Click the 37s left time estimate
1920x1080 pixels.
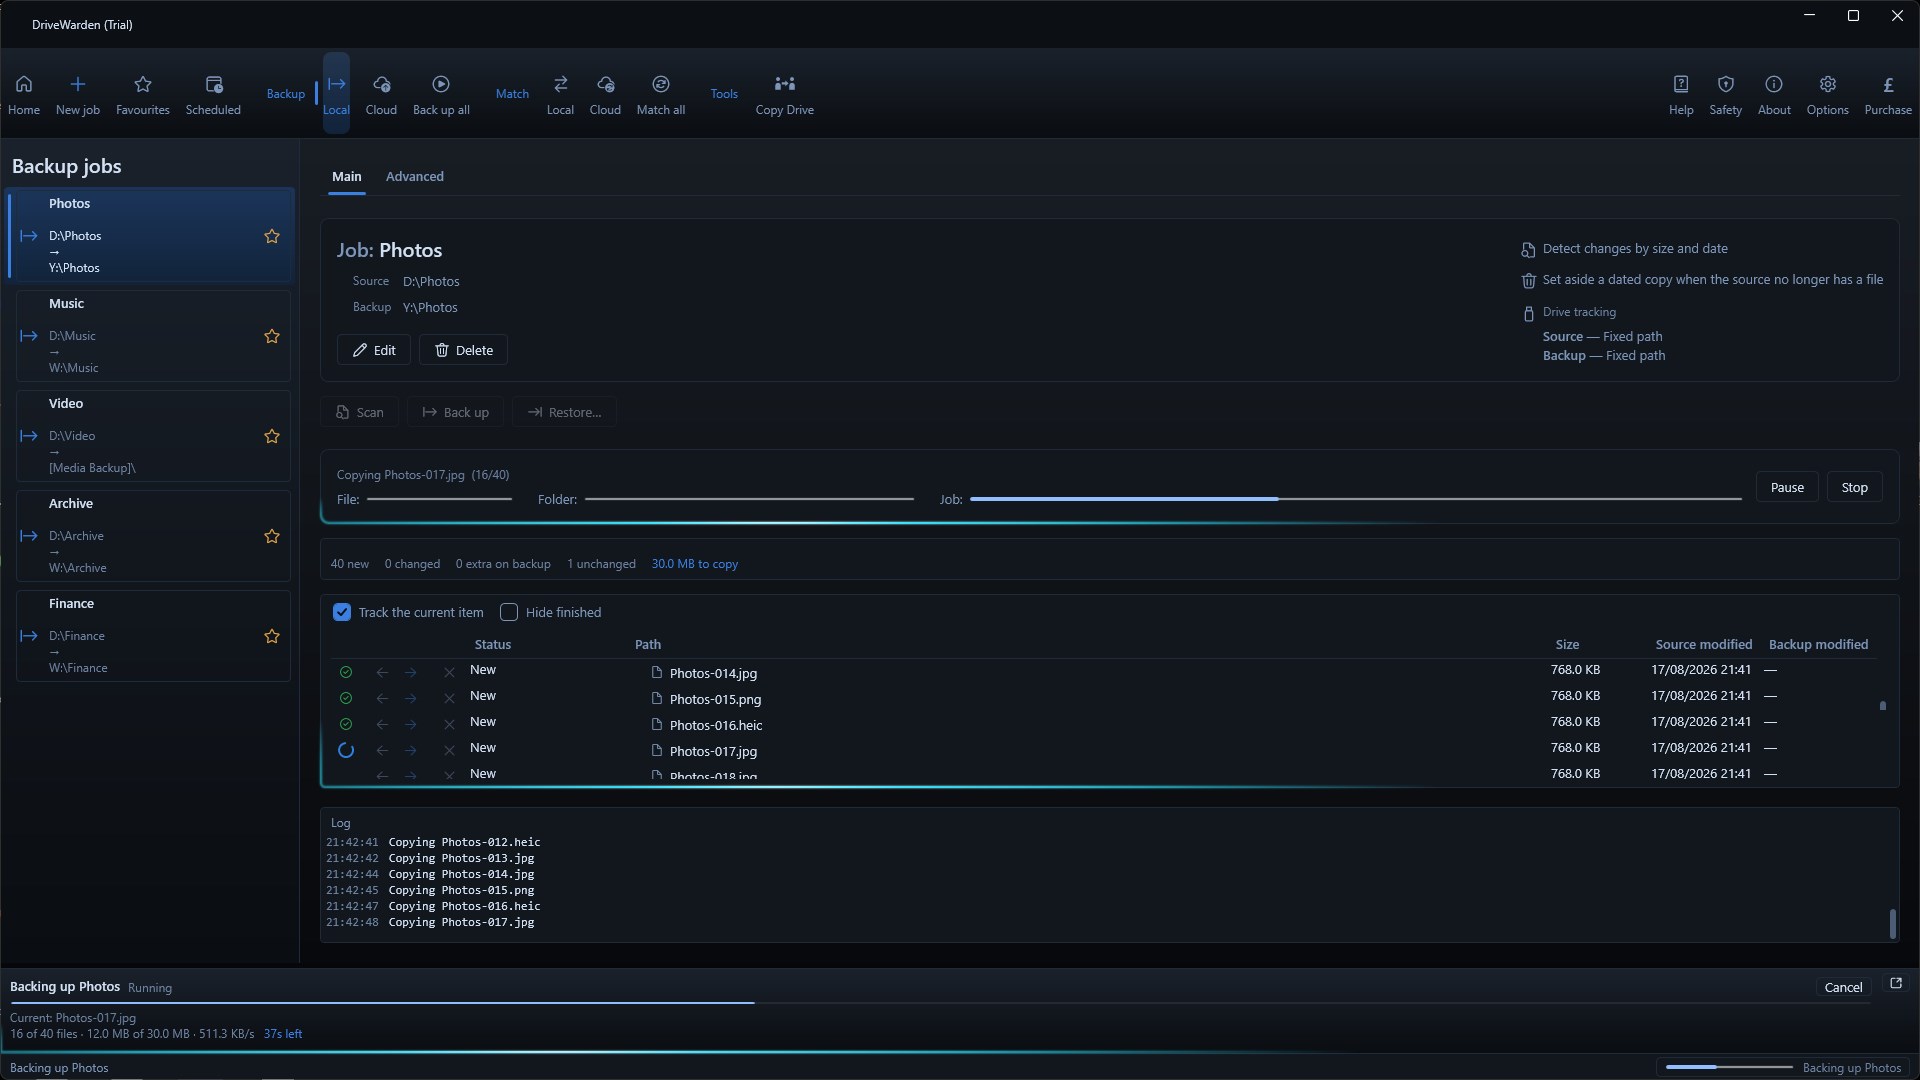[x=283, y=1034]
